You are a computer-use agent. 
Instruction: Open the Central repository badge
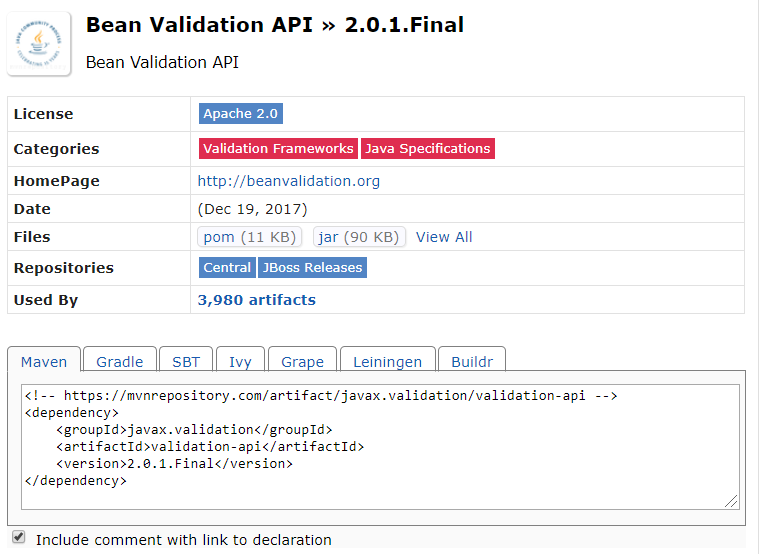point(227,267)
